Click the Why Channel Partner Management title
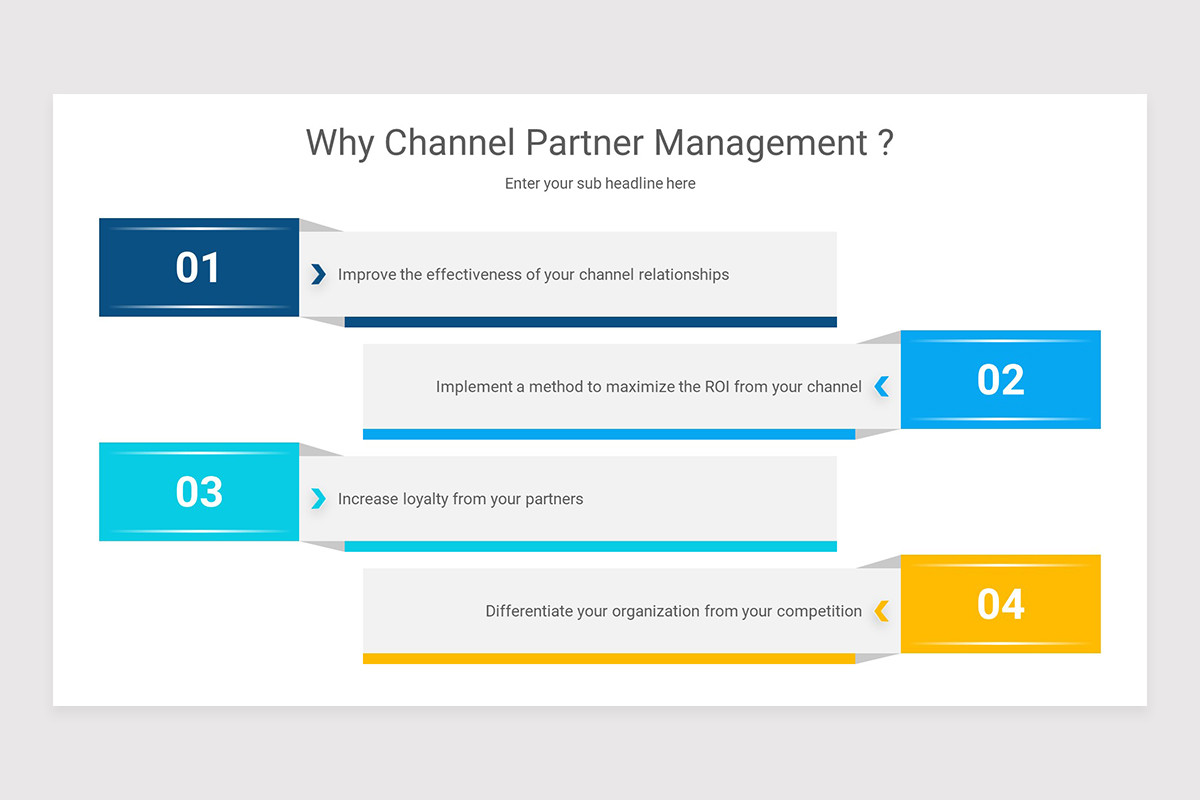The image size is (1200, 800). (x=600, y=142)
